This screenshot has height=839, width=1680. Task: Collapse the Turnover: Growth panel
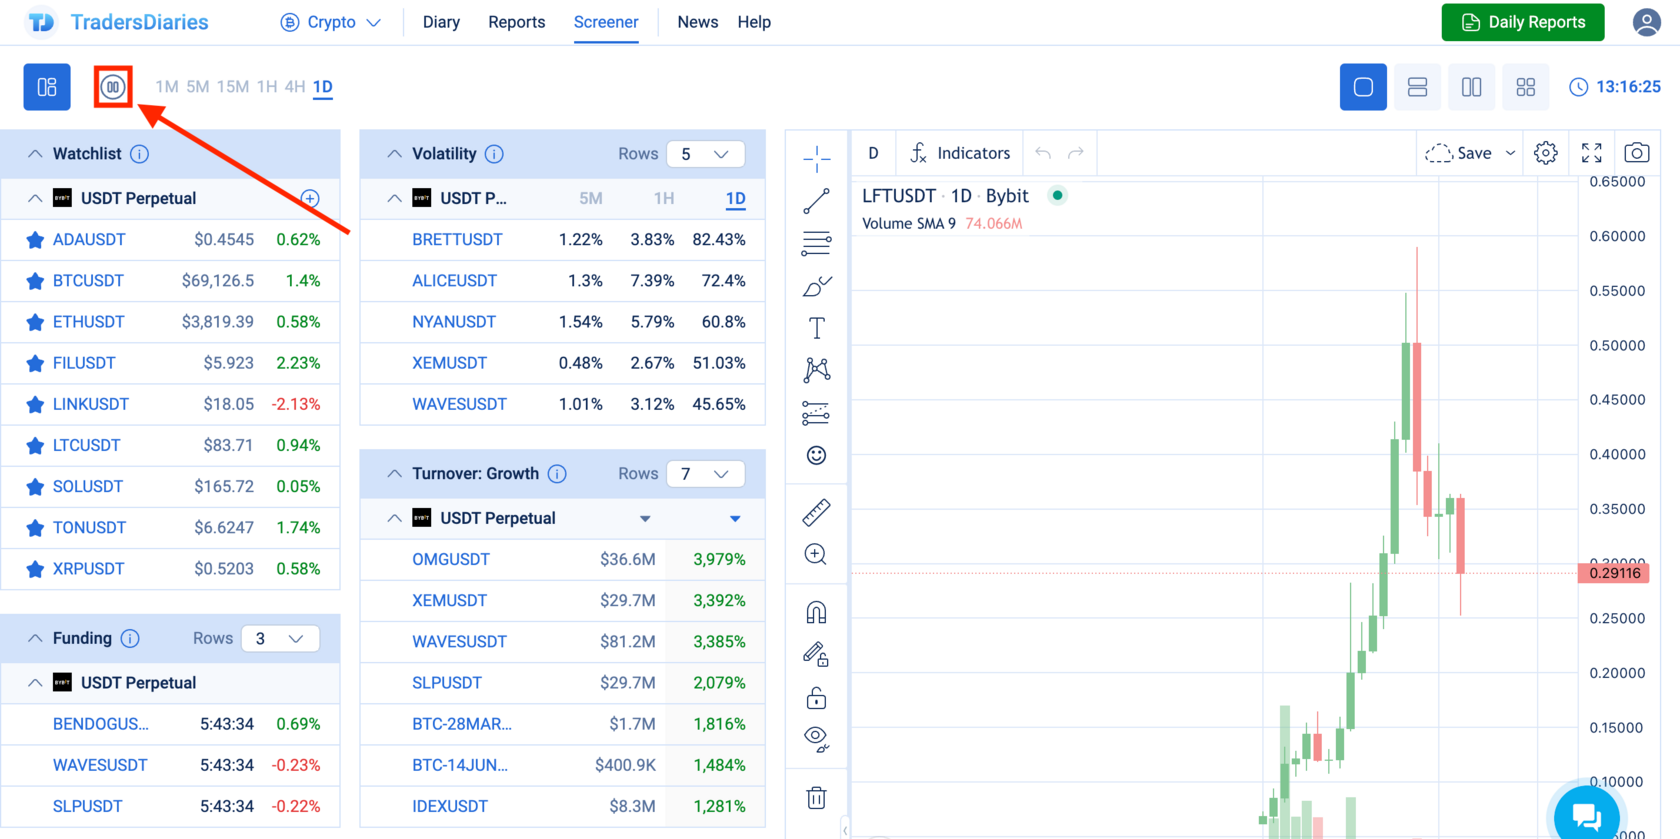click(x=394, y=474)
